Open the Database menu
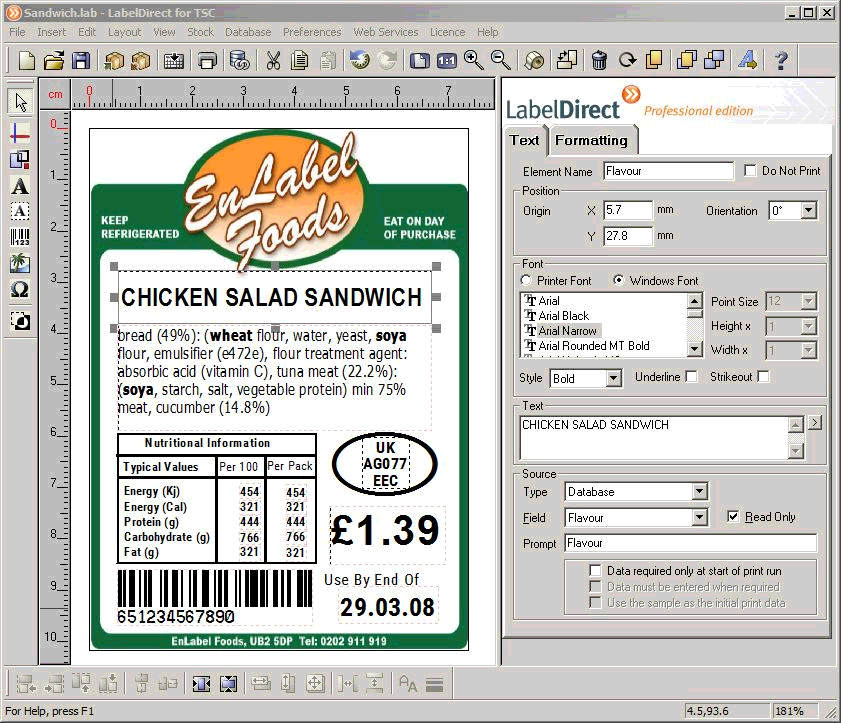 pos(248,32)
